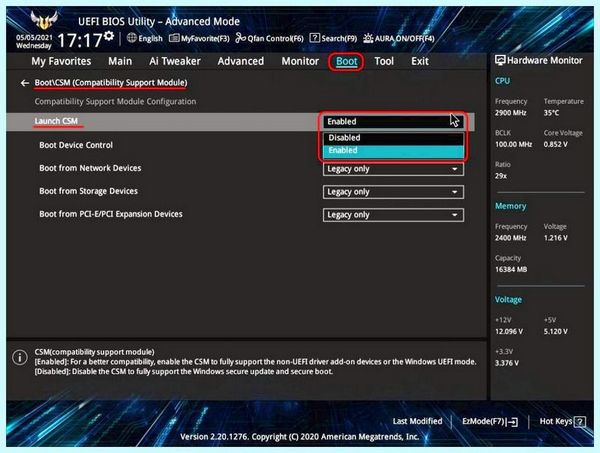
Task: Click the Voltage heading in Hardware Monitor
Action: coord(508,300)
